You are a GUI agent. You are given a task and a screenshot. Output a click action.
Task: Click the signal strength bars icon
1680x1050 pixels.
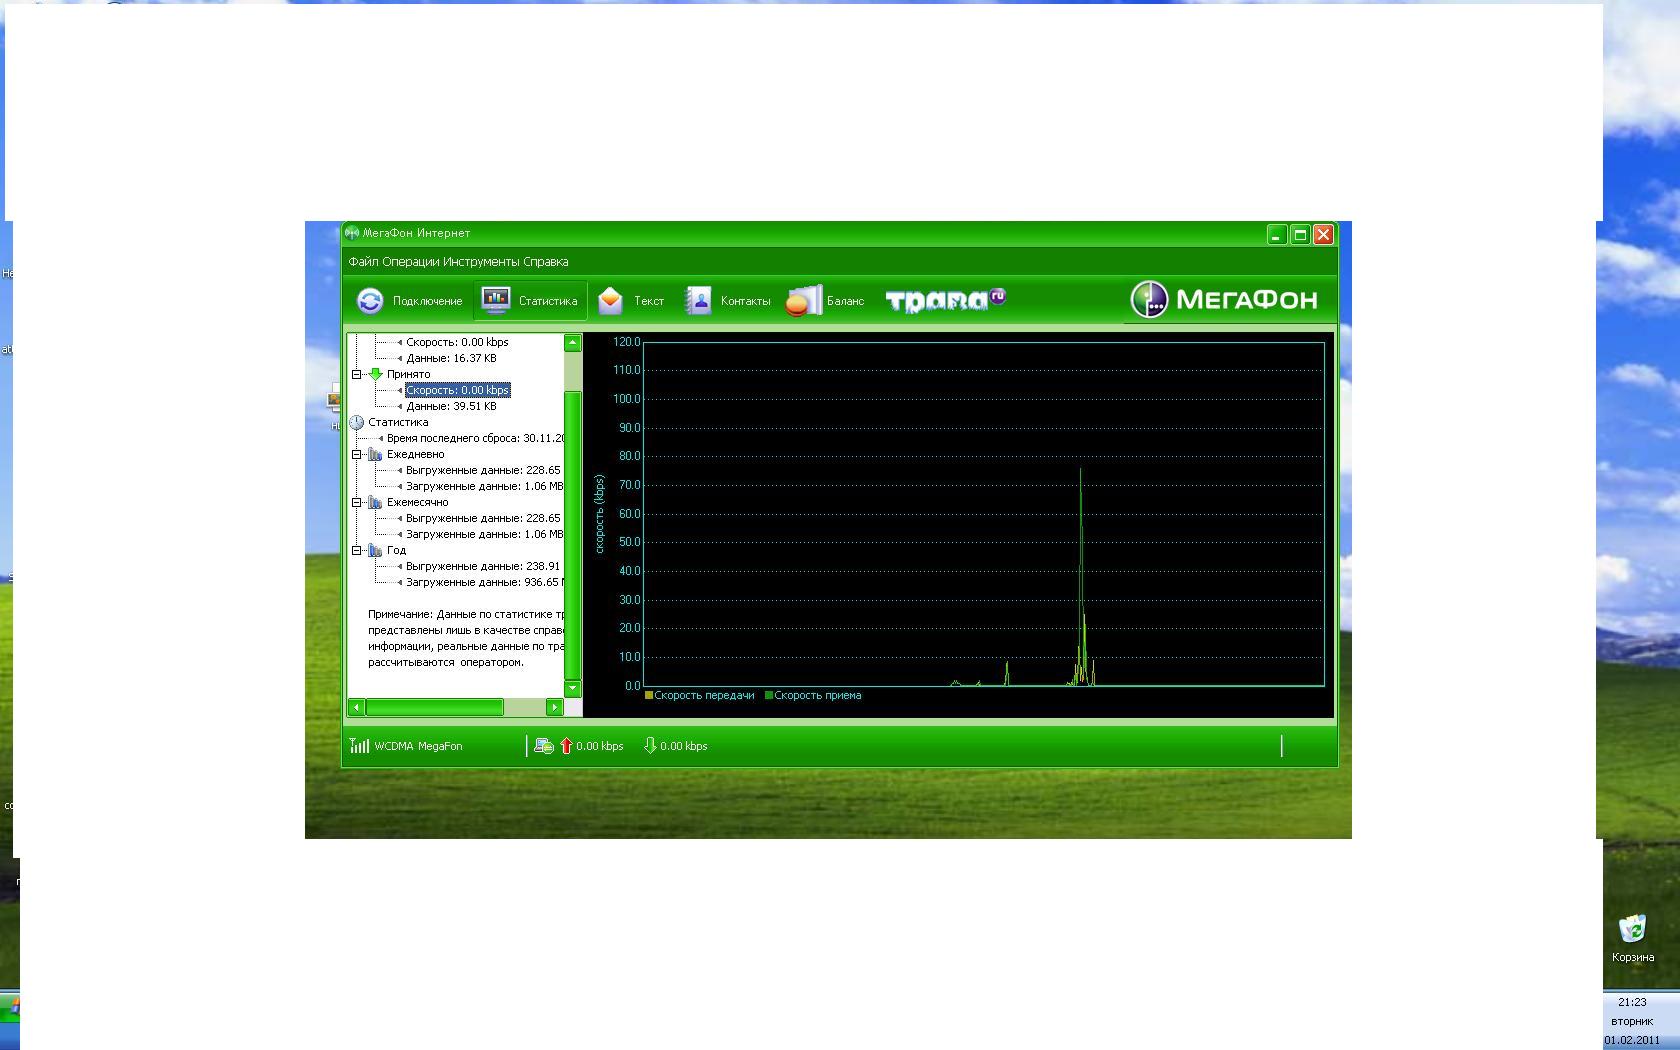[x=359, y=746]
